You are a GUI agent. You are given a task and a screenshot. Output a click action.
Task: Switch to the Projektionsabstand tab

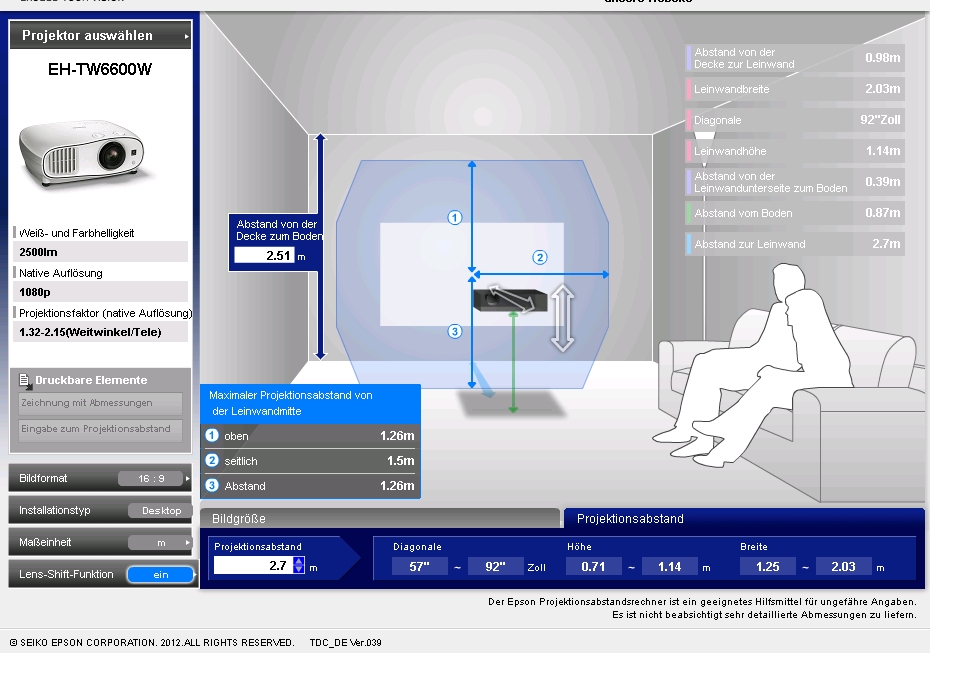[x=744, y=519]
